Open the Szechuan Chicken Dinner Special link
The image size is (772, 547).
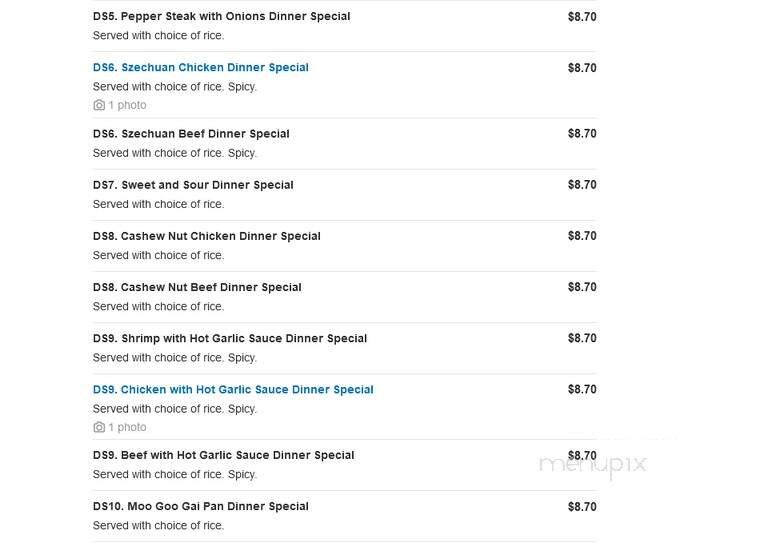200,68
